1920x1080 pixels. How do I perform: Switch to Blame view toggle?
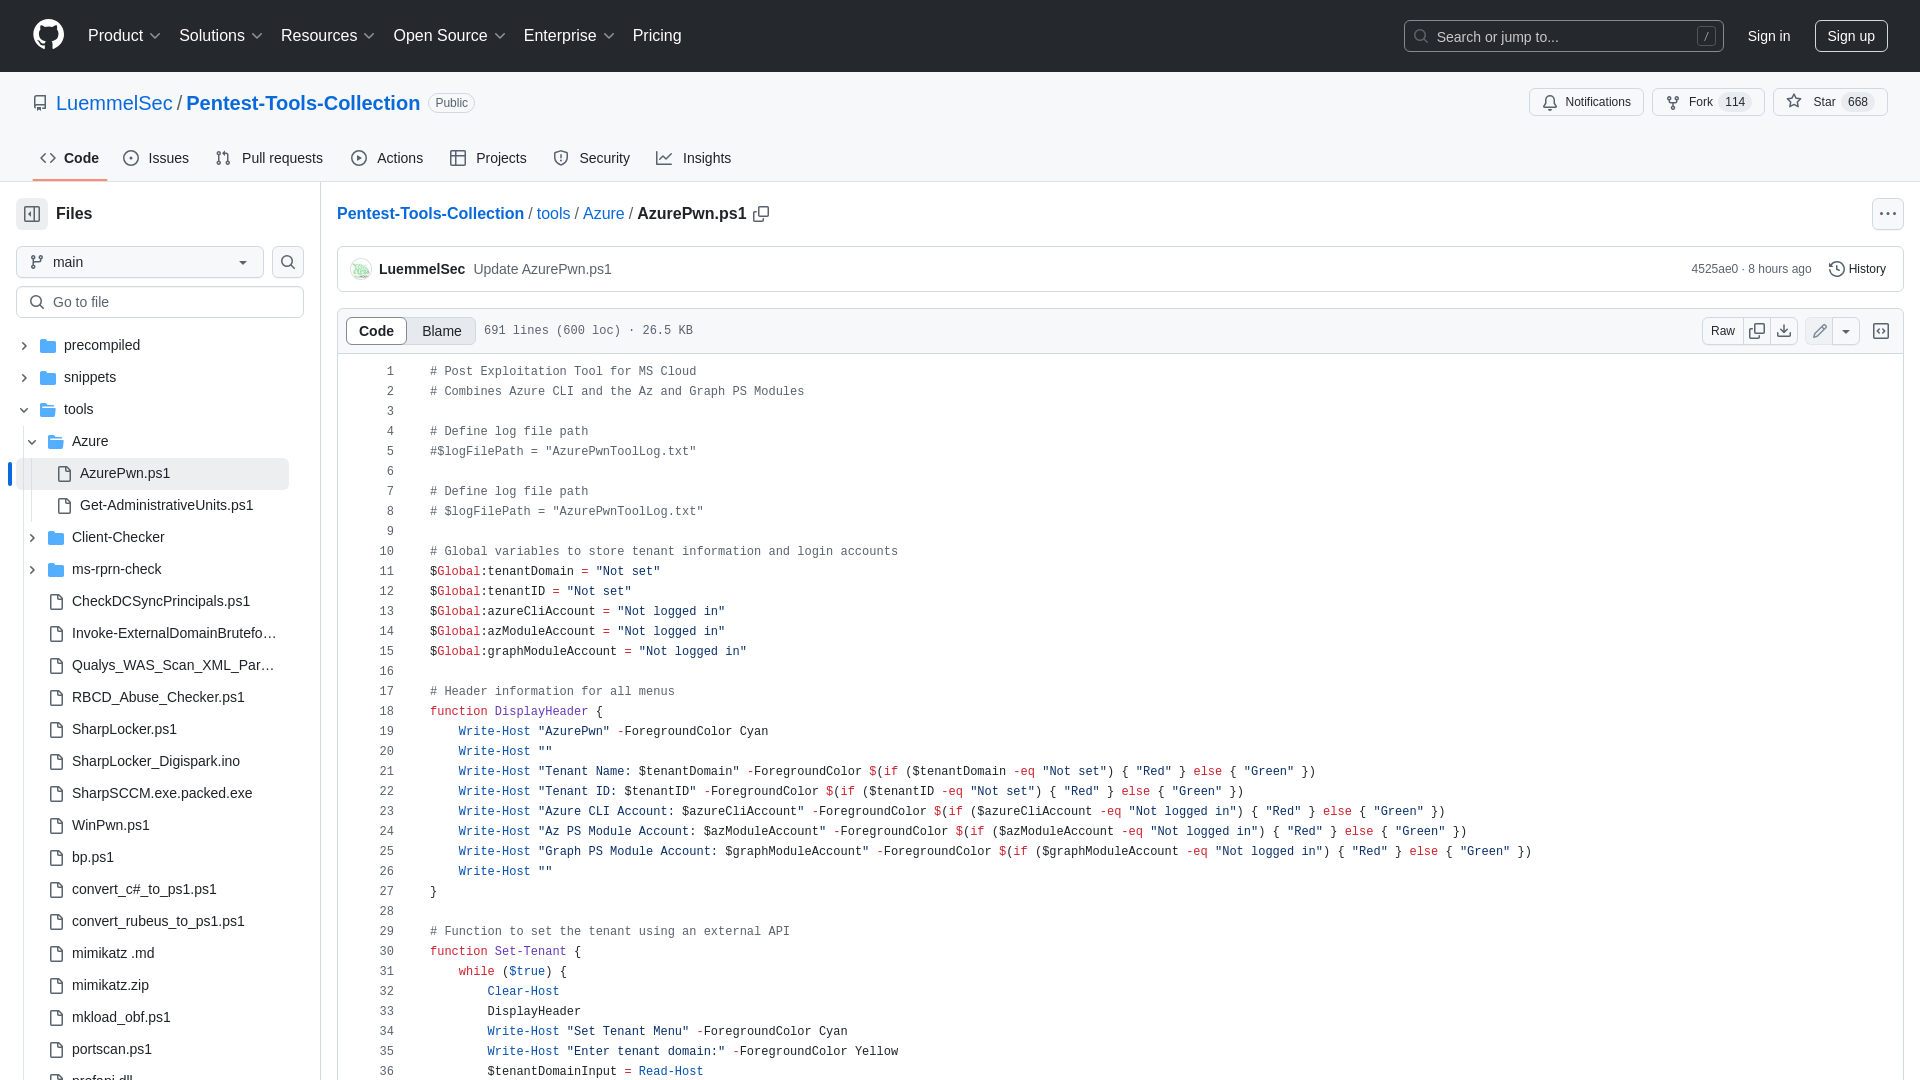tap(441, 331)
